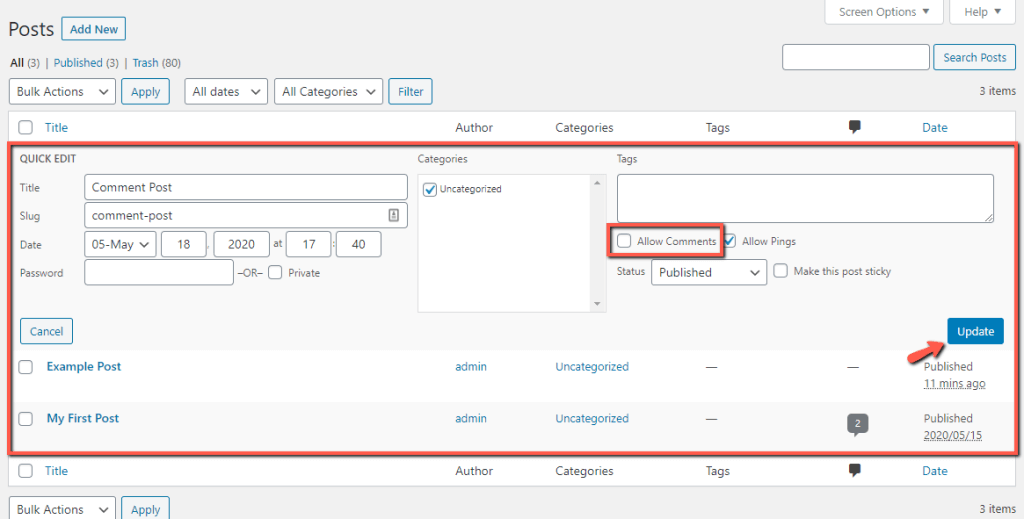Expand the Help panel

[x=983, y=12]
